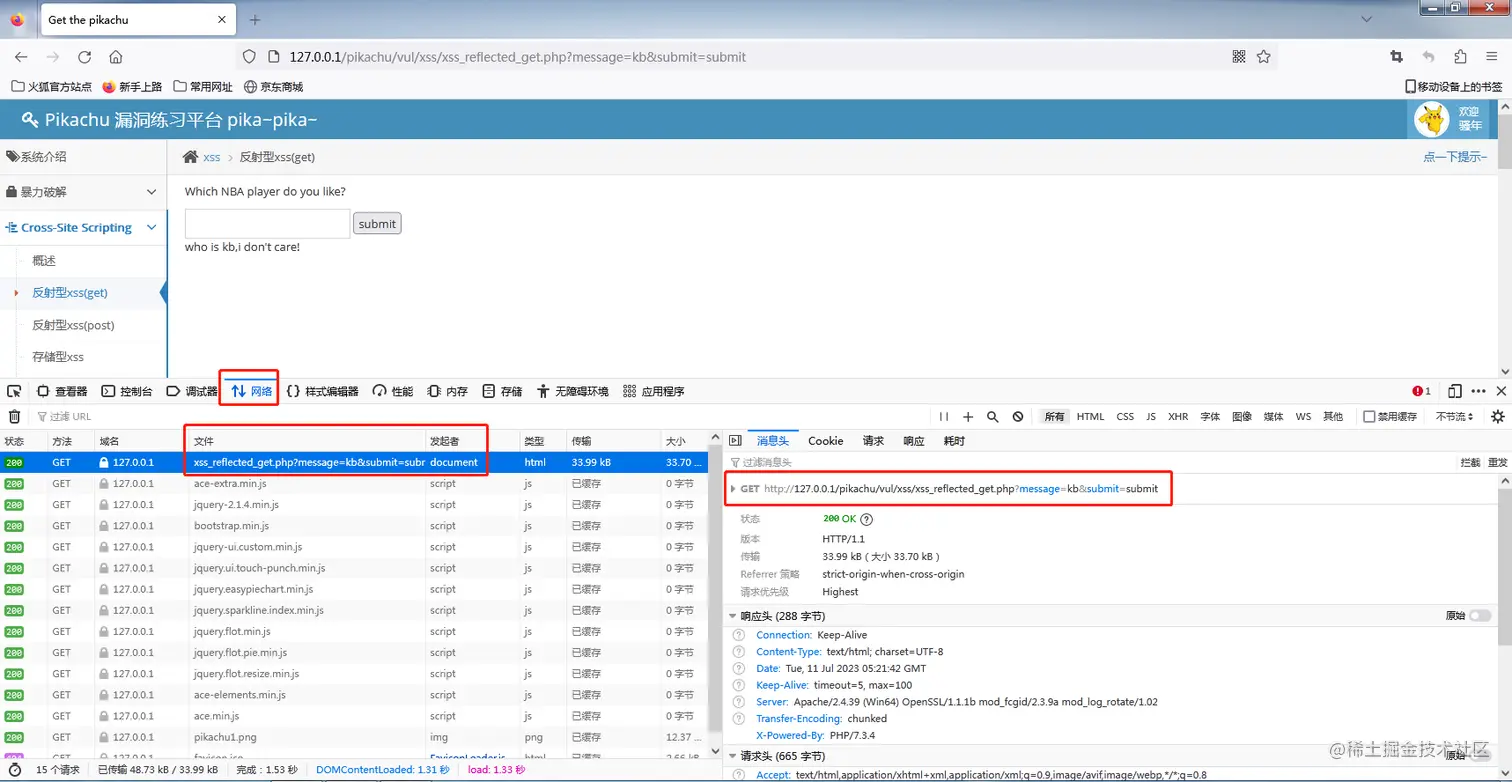Filter requests by HTML type
1512x782 pixels.
[1090, 417]
